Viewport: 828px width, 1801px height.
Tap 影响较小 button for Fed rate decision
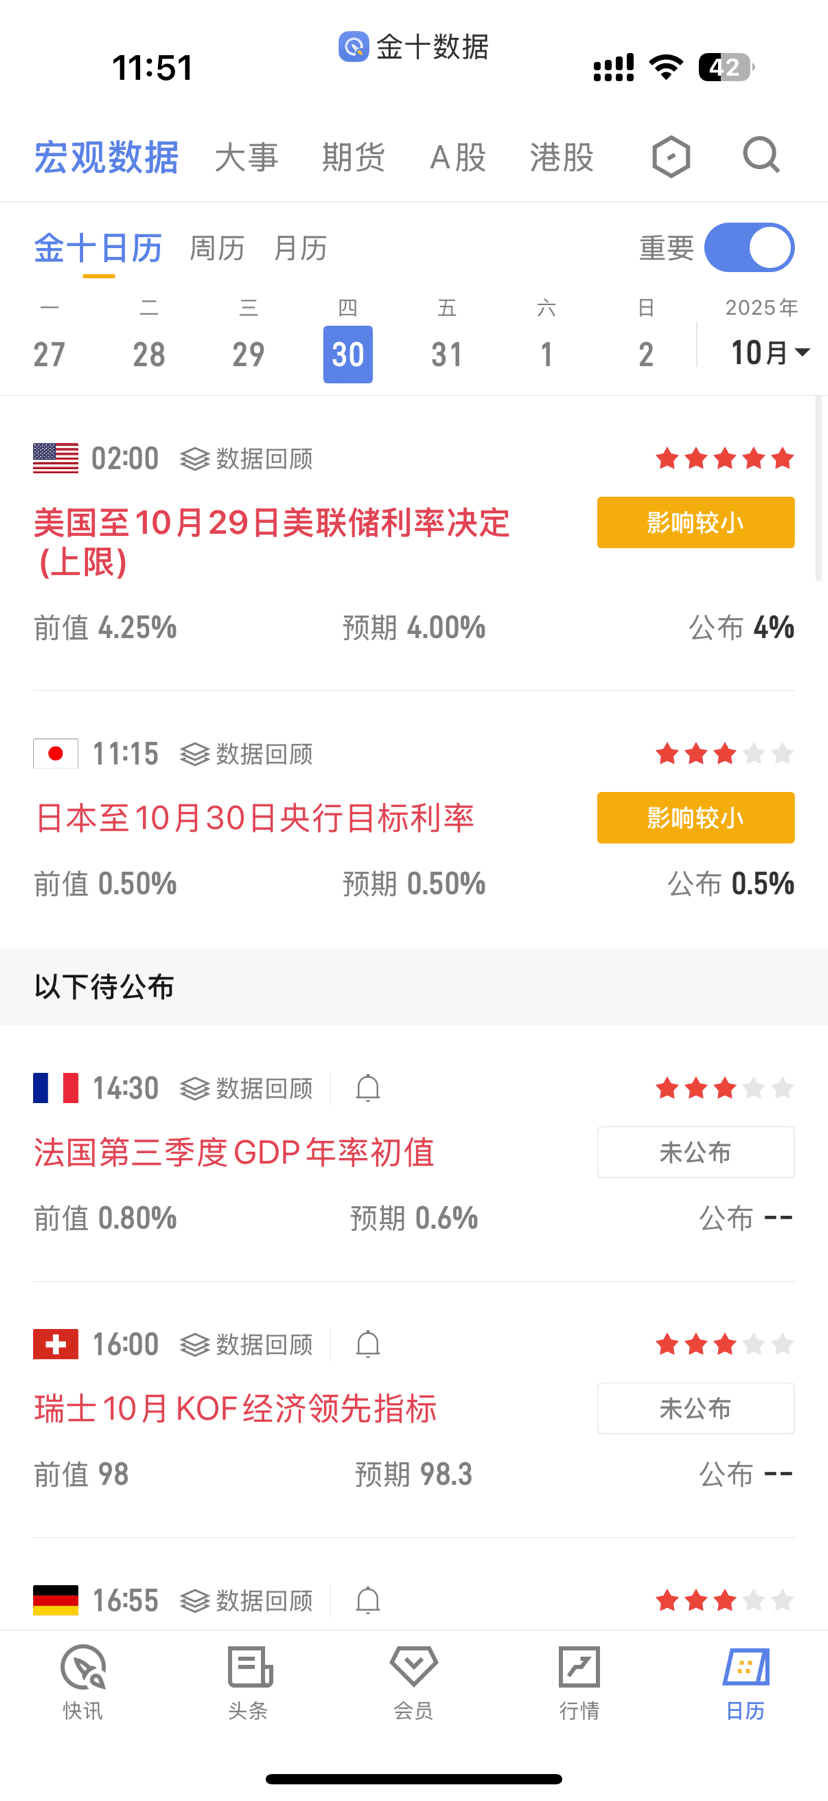(695, 522)
